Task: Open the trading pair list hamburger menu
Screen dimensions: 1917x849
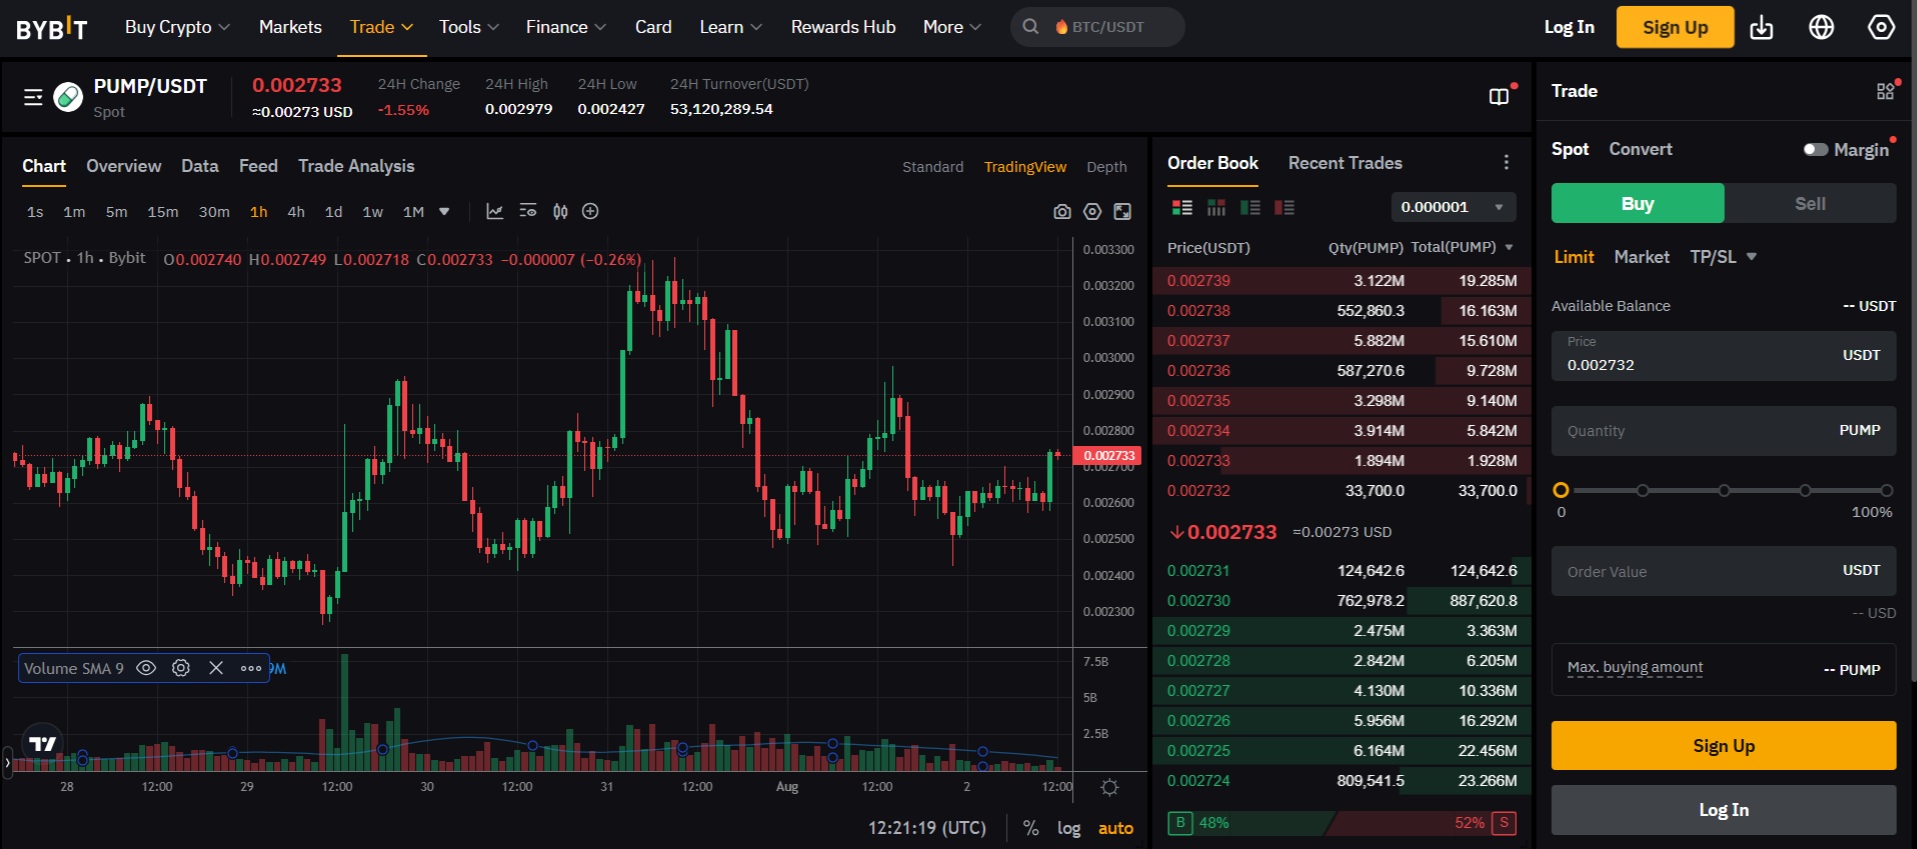Action: (x=33, y=97)
